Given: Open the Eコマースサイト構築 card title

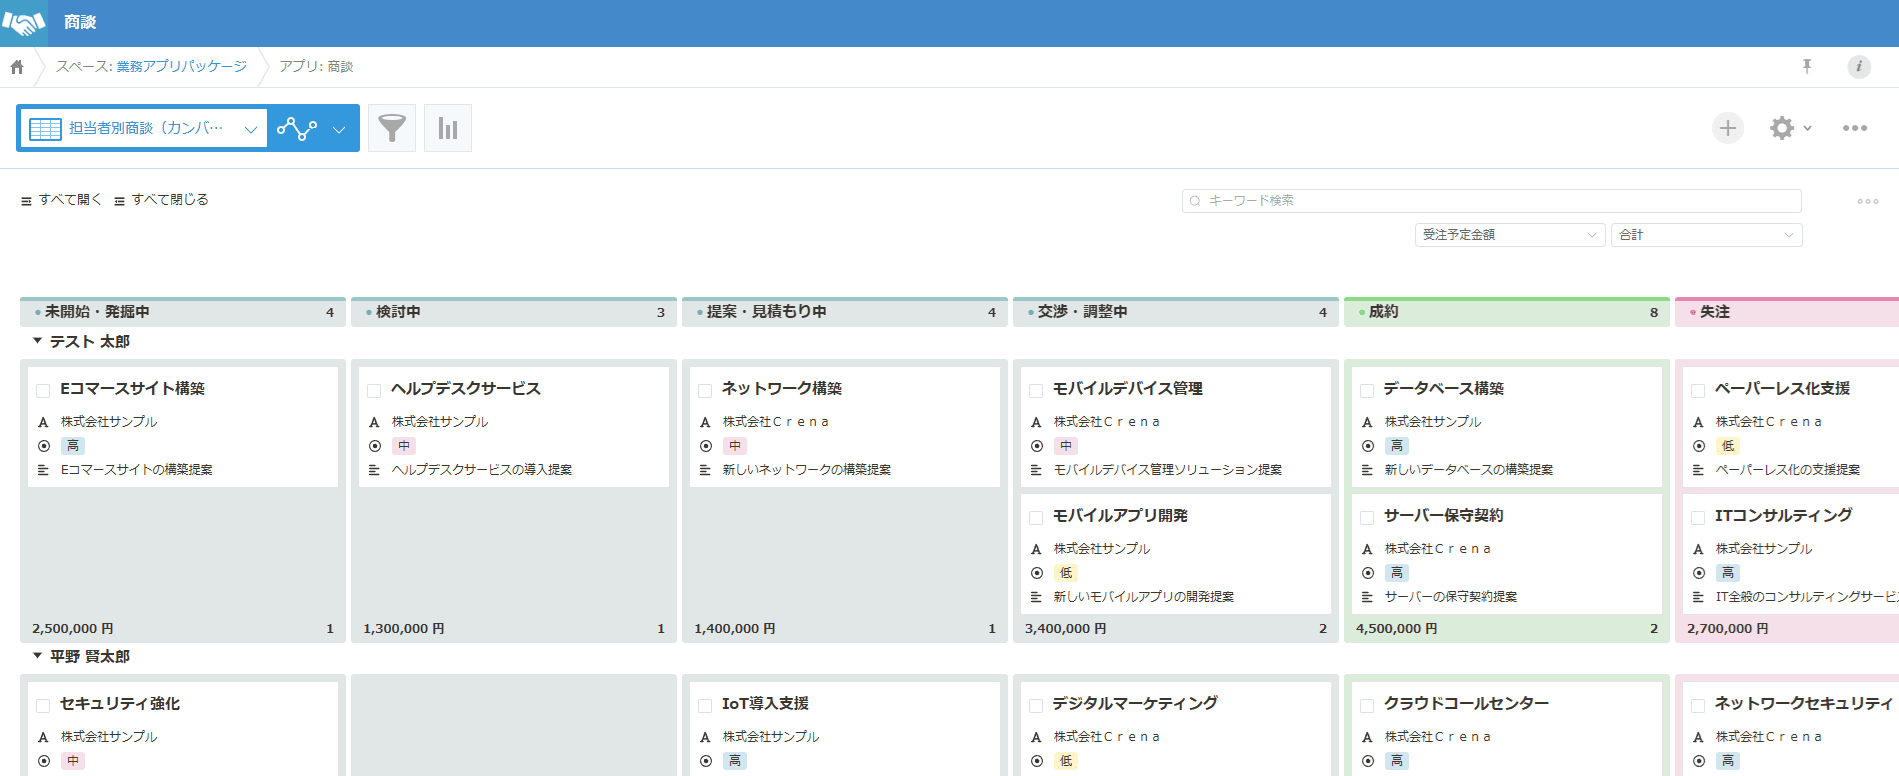Looking at the screenshot, I should click(x=132, y=389).
